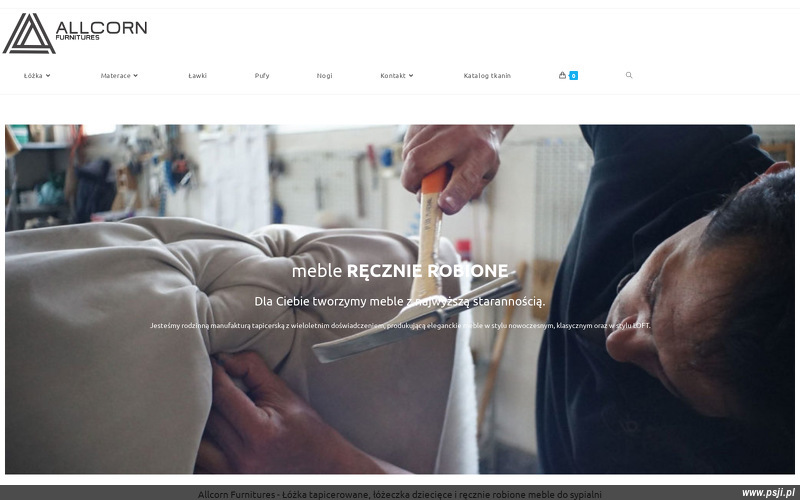This screenshot has height=500, width=800.
Task: Go to the Nogi page
Action: point(324,76)
